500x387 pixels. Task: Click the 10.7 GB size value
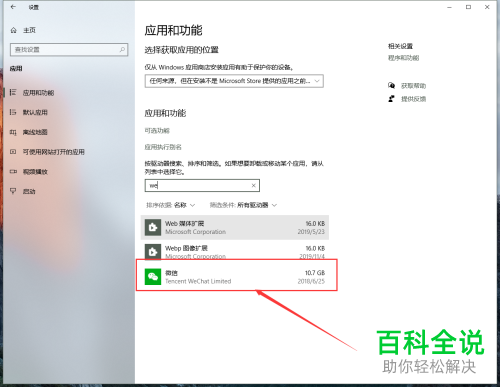(x=315, y=273)
